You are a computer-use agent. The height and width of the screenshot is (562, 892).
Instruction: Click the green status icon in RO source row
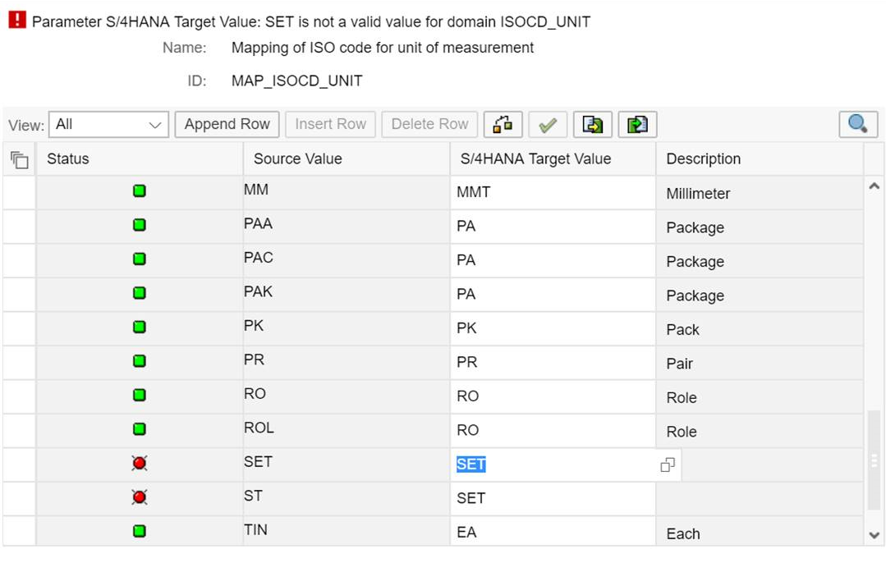(139, 395)
